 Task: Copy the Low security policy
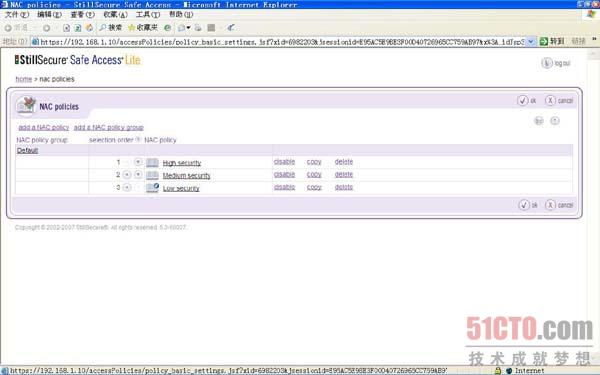pyautogui.click(x=314, y=187)
